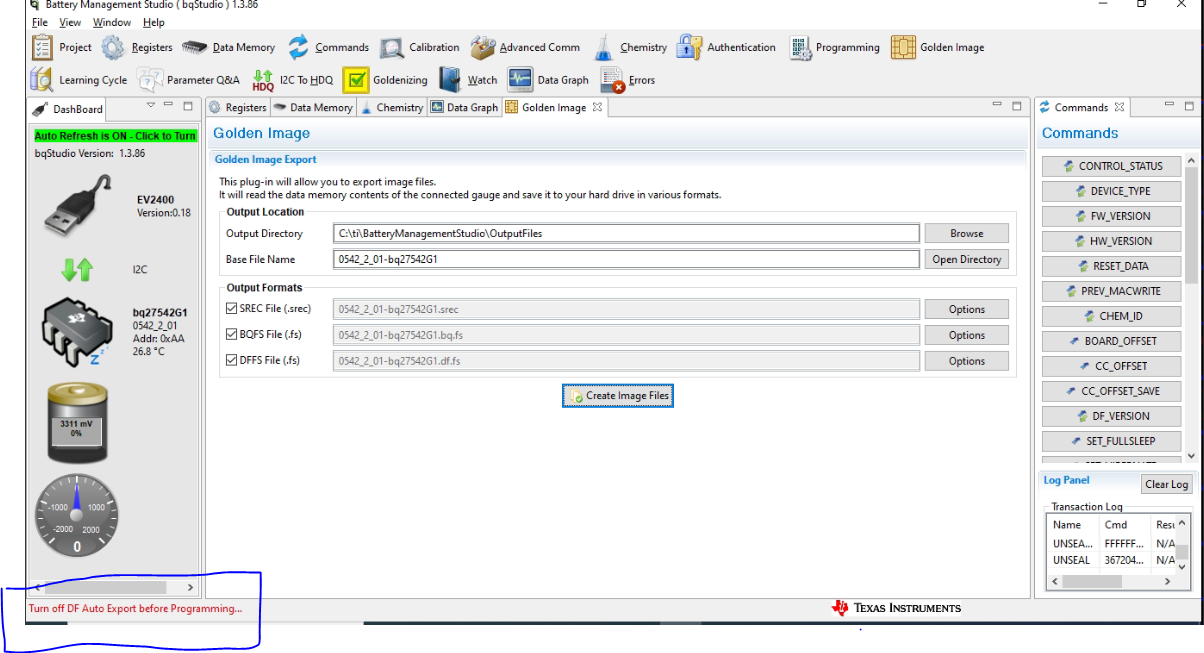Maximize the Commands panel
The image size is (1204, 653).
coord(1189,106)
